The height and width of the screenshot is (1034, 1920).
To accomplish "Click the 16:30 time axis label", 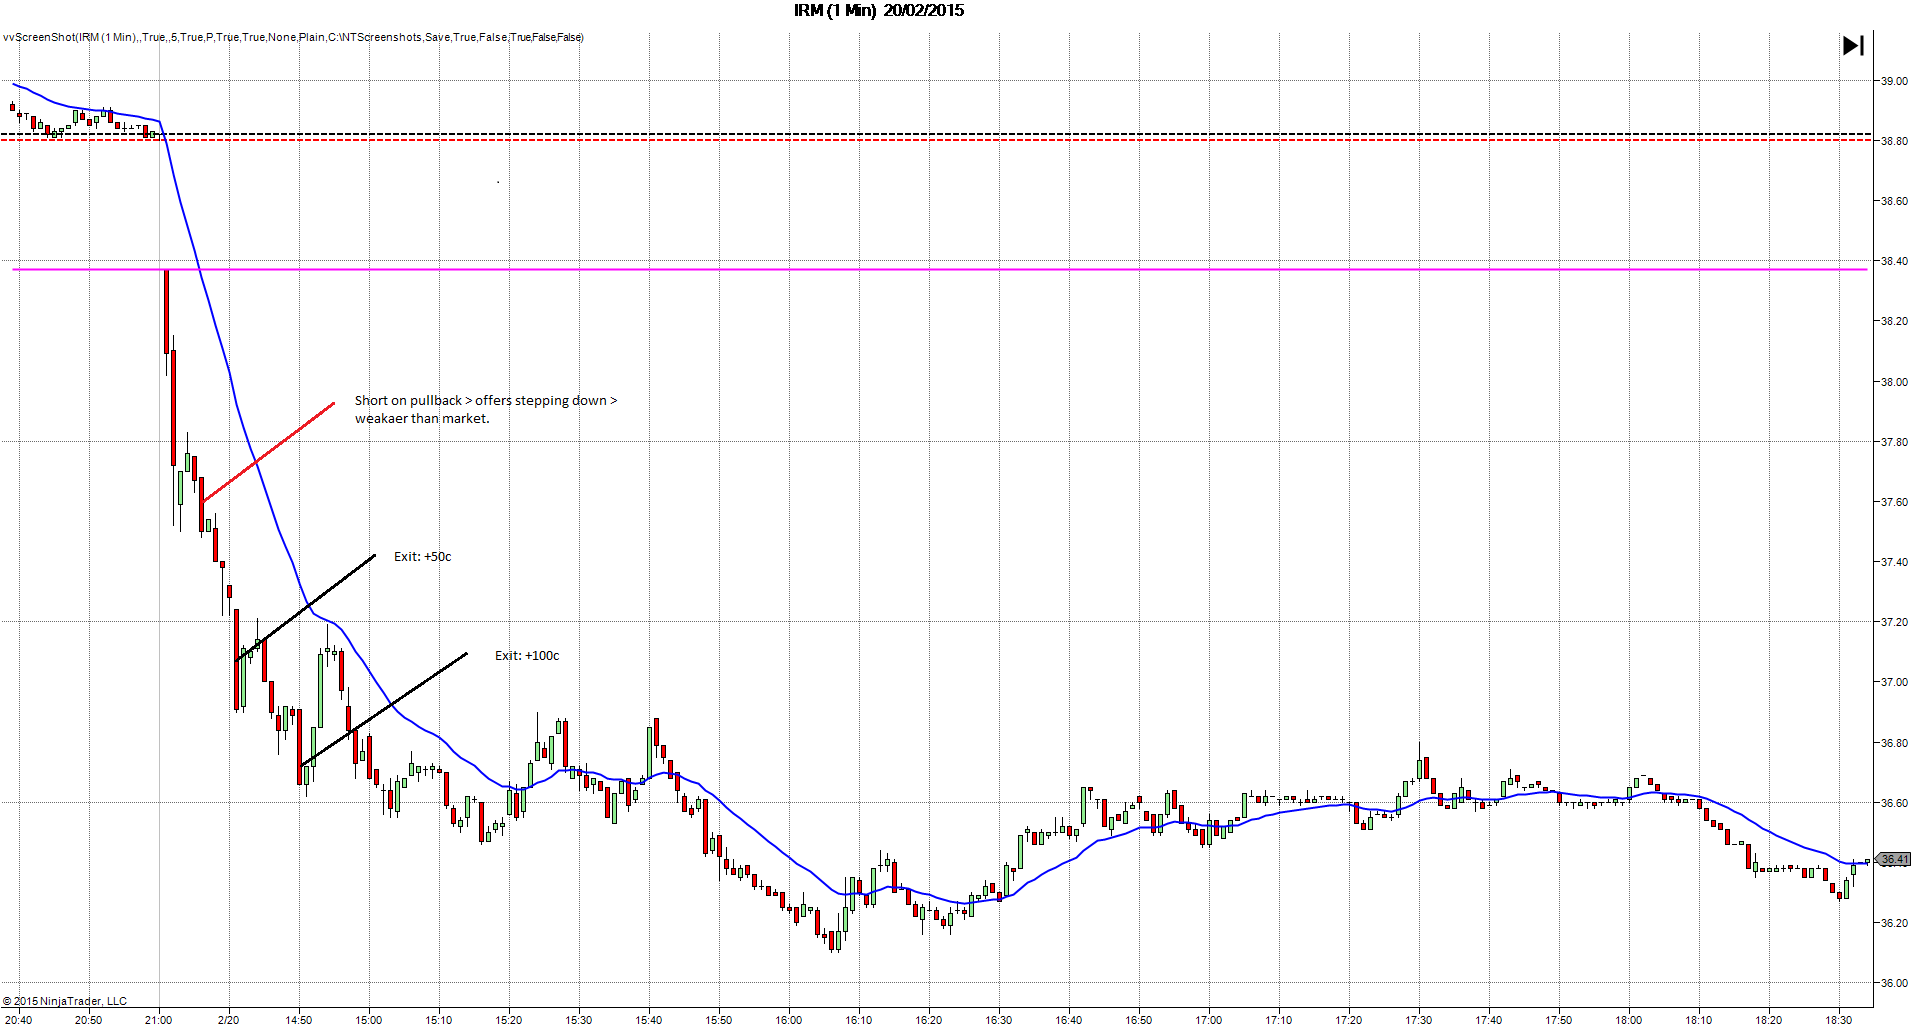I will click(x=998, y=1020).
